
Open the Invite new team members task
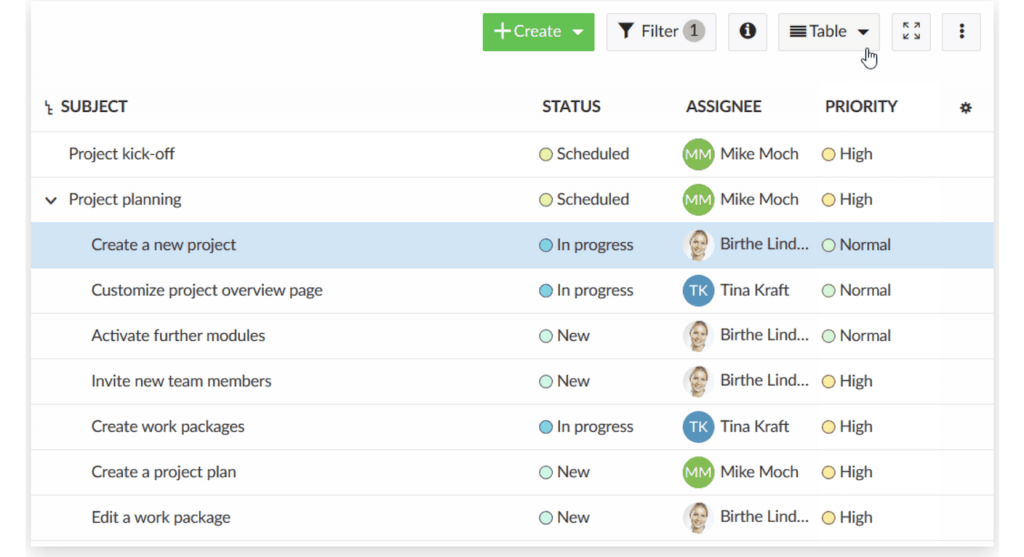click(181, 381)
